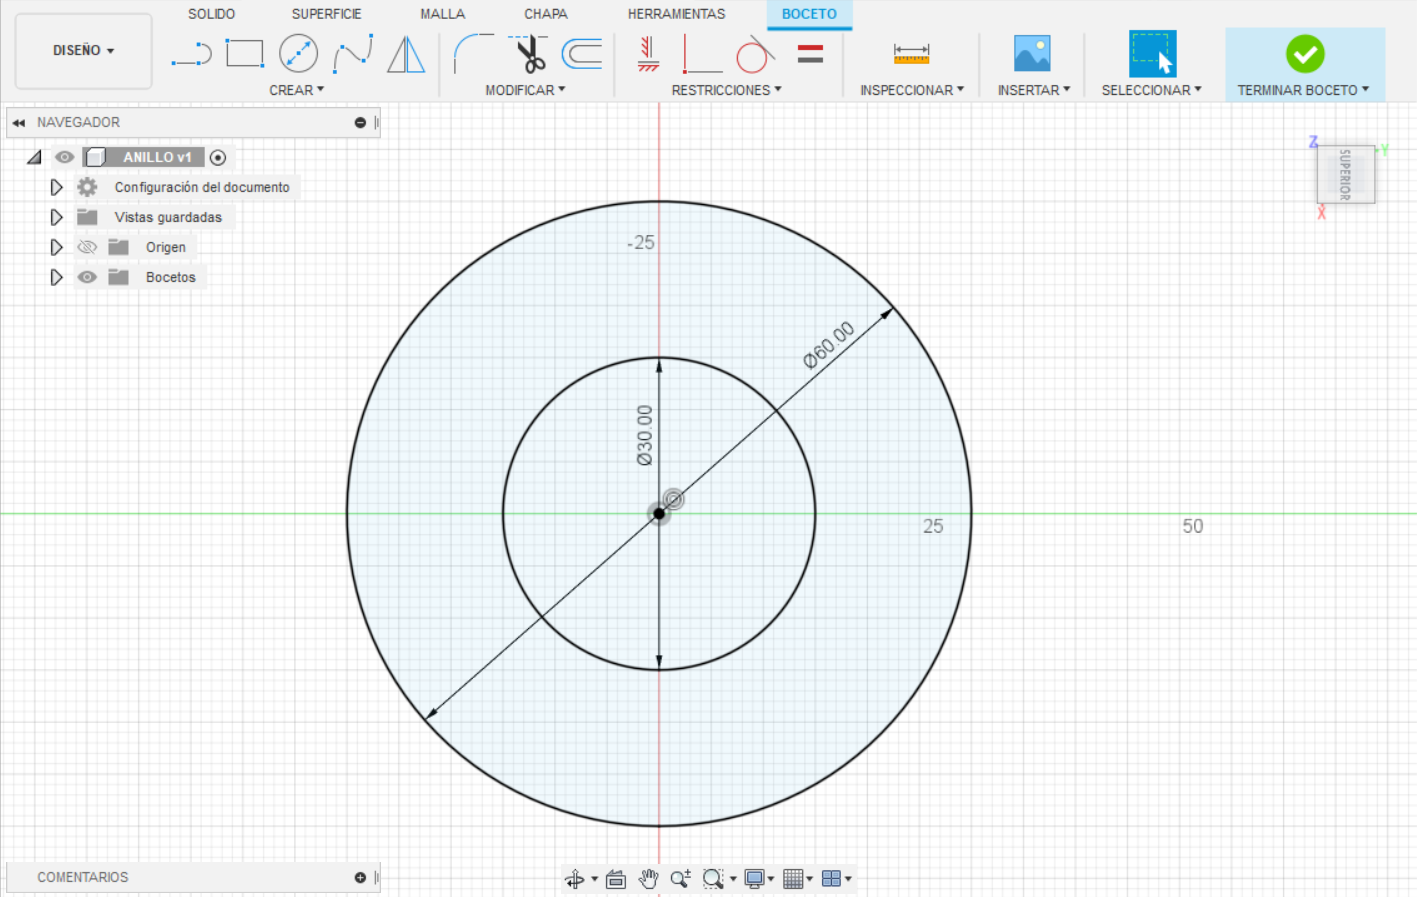Screen dimensions: 1417x897
Task: Collapse NAVEGADOR panel with double arrows
Action: click(19, 122)
